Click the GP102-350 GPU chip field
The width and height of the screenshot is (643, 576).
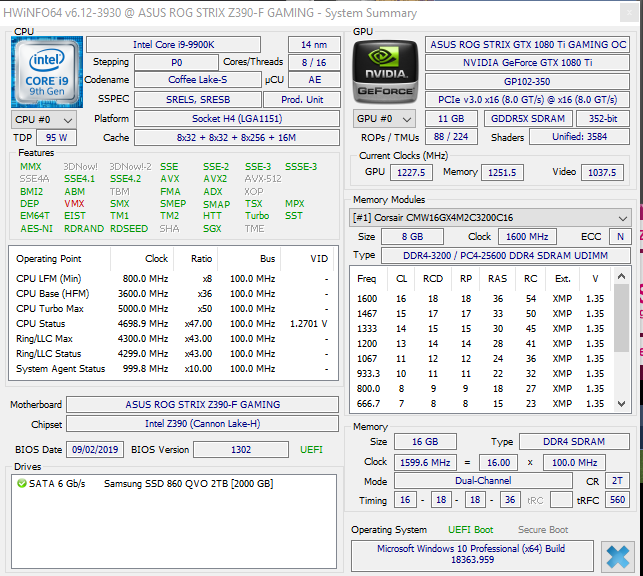point(528,82)
